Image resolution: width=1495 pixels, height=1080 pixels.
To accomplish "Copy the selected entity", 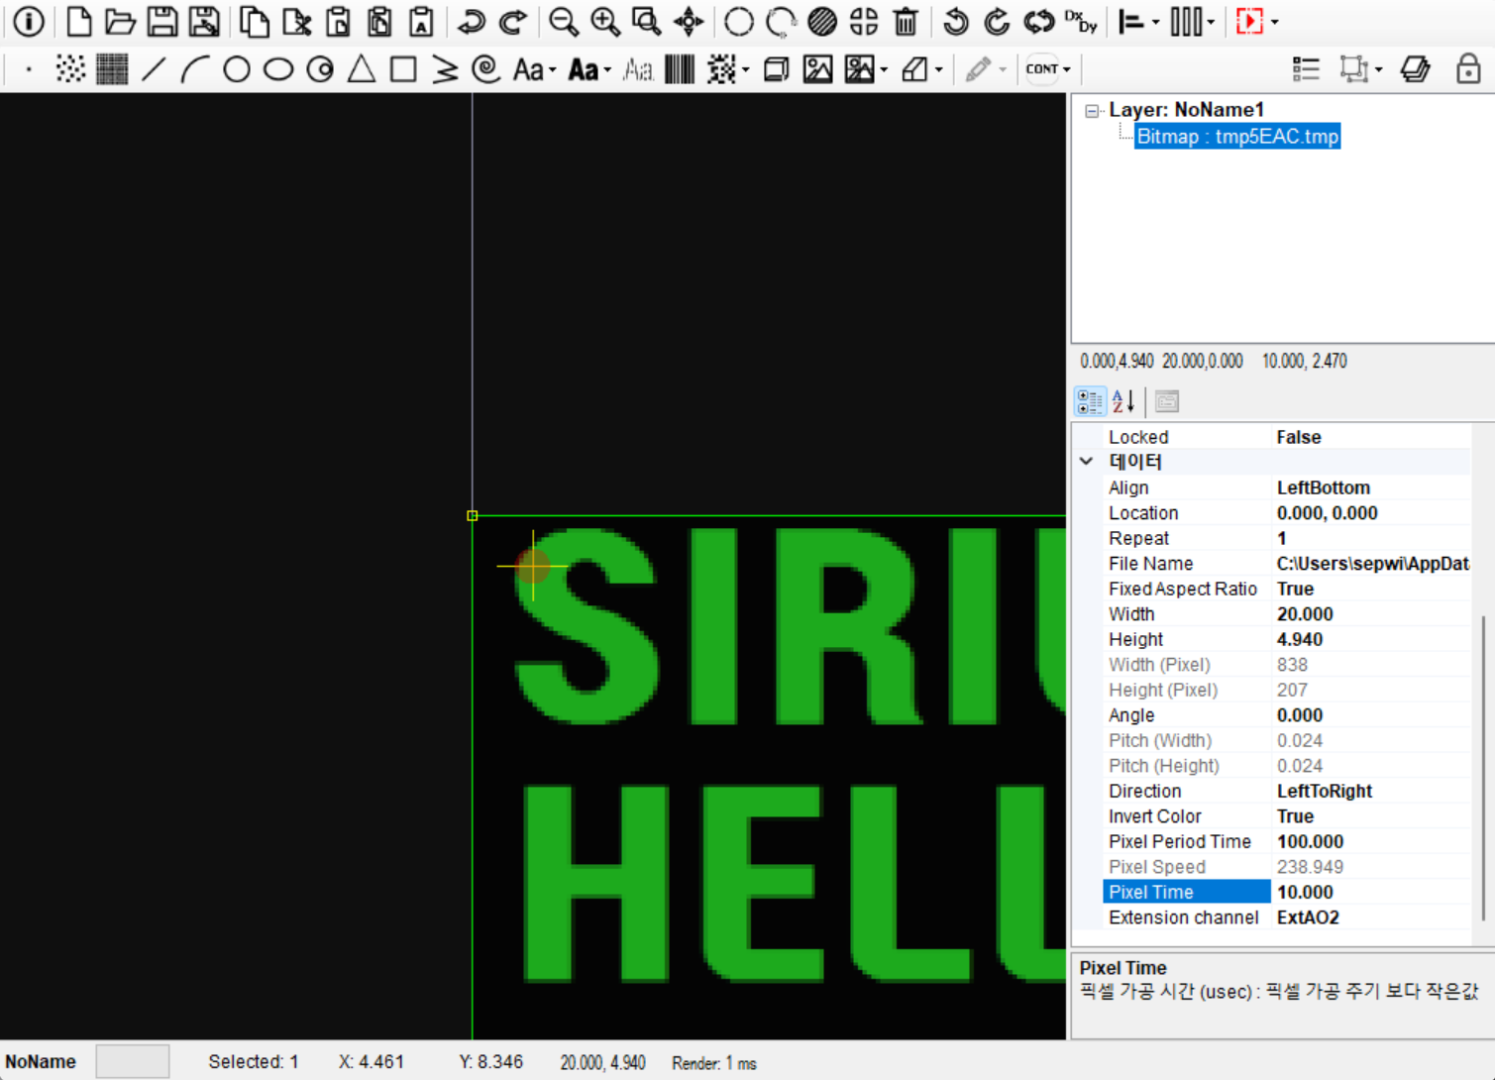I will 254,21.
